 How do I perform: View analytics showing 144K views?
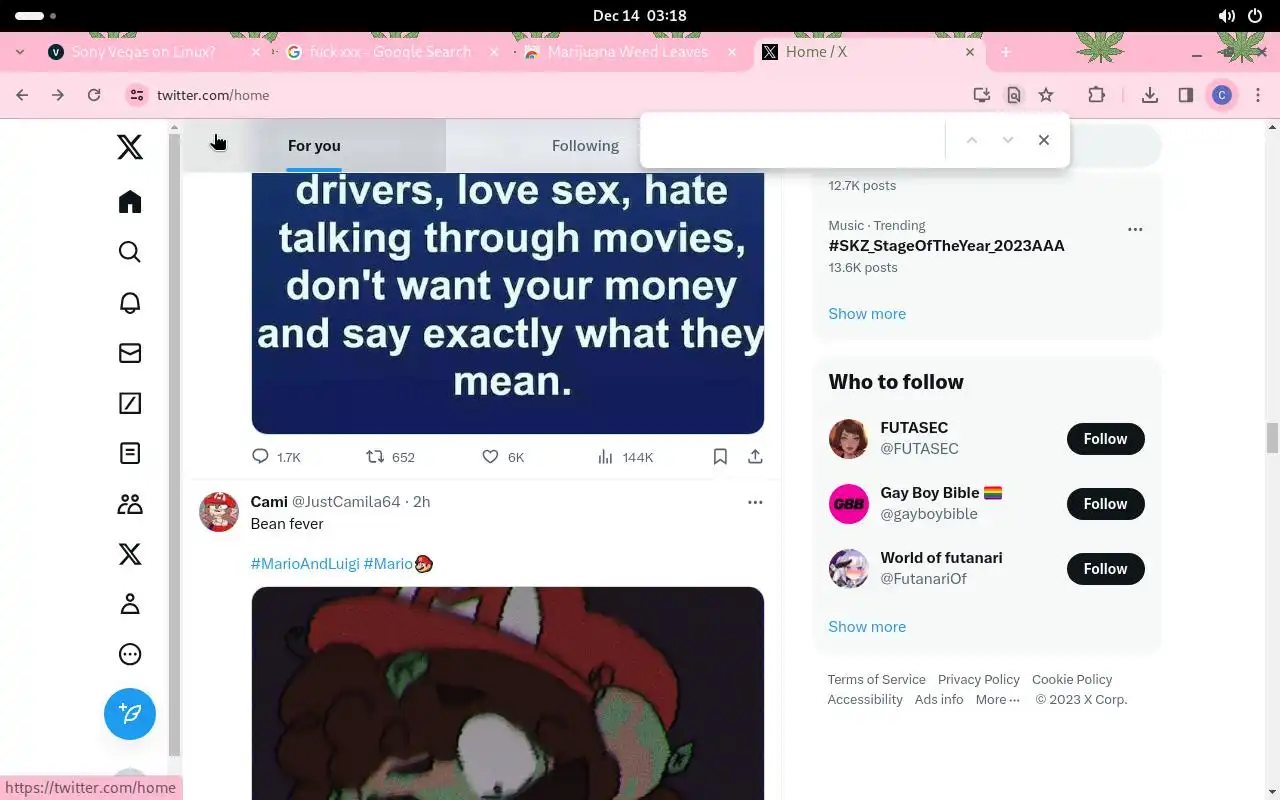(625, 457)
